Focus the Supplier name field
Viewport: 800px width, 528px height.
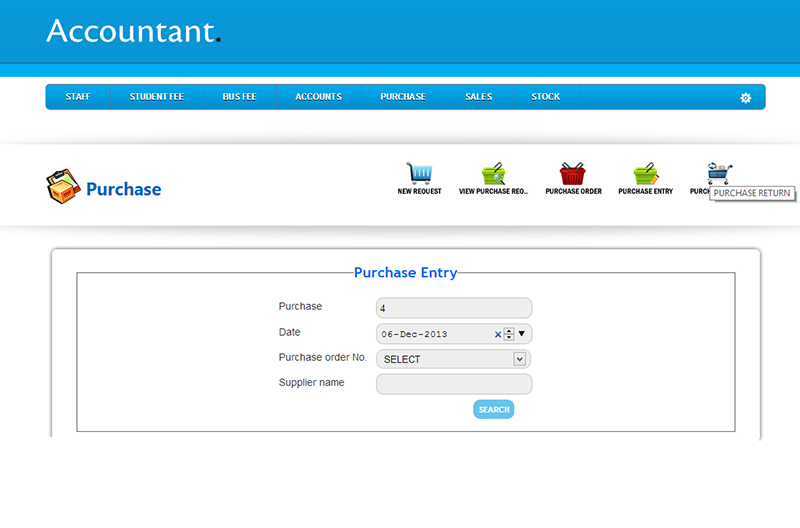454,384
